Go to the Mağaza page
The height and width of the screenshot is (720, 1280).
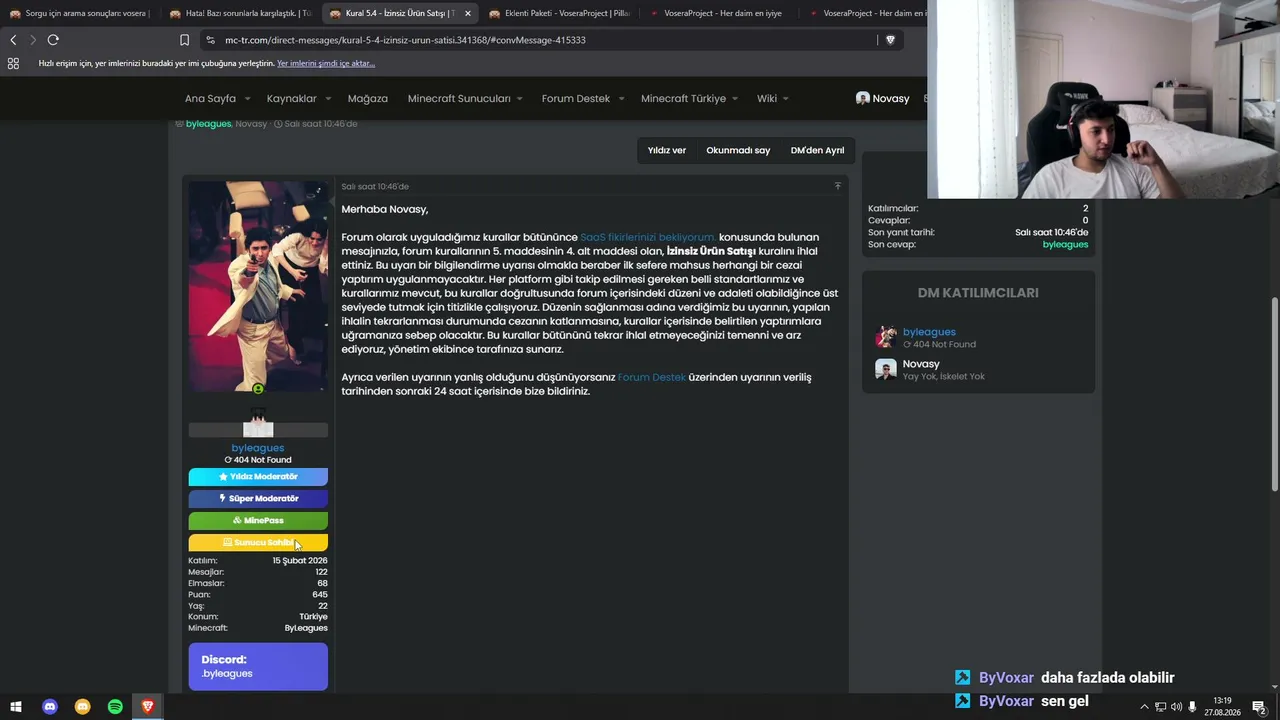(367, 99)
